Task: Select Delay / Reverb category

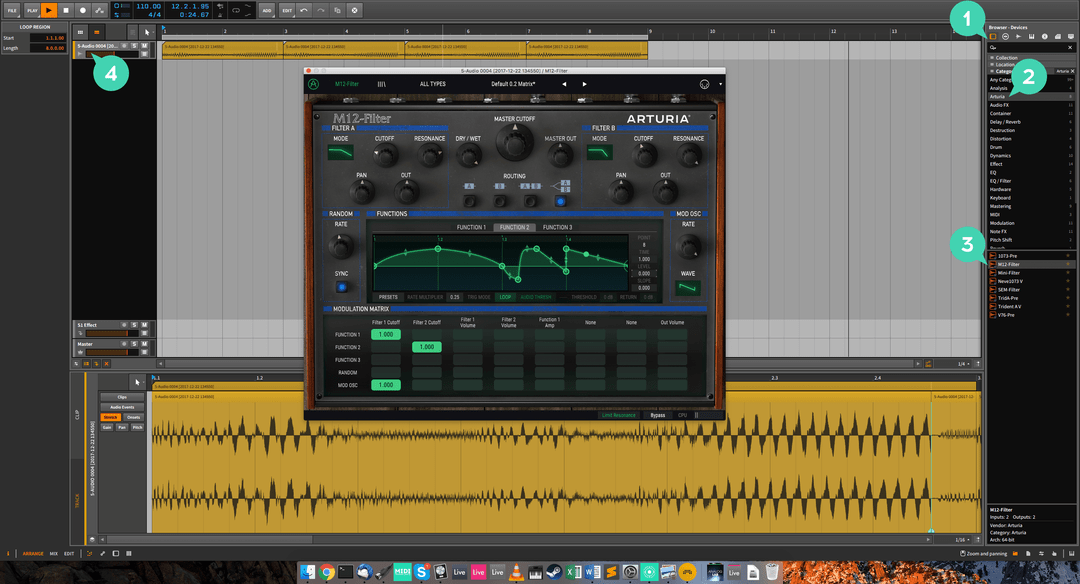Action: click(x=1031, y=122)
